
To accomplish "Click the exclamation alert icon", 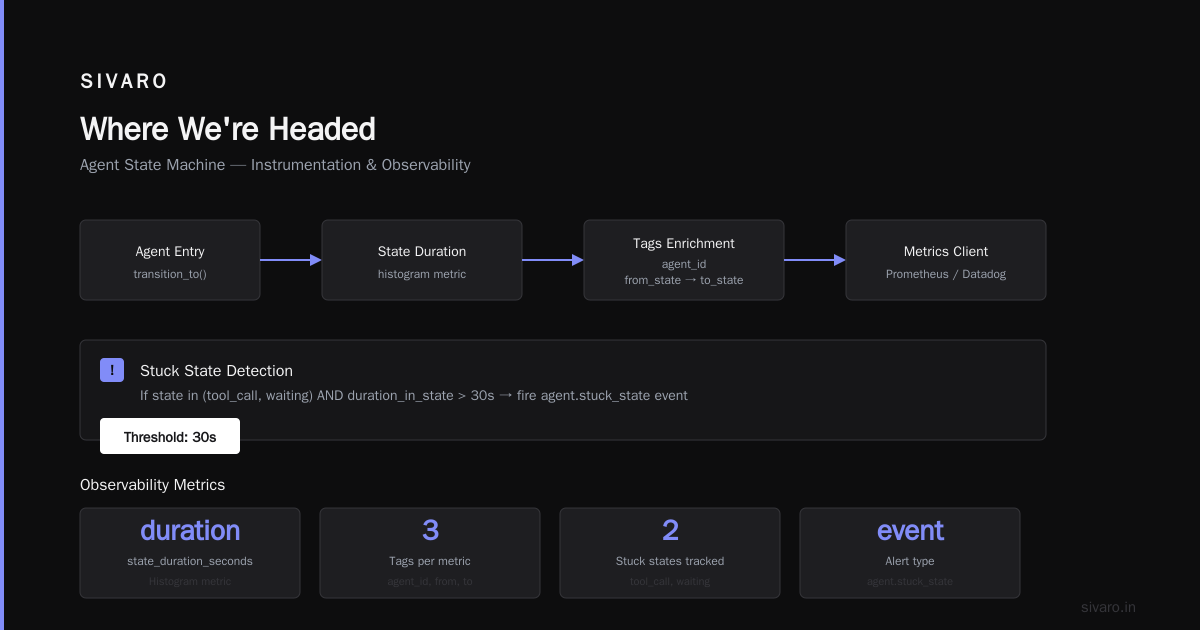I will click(112, 370).
